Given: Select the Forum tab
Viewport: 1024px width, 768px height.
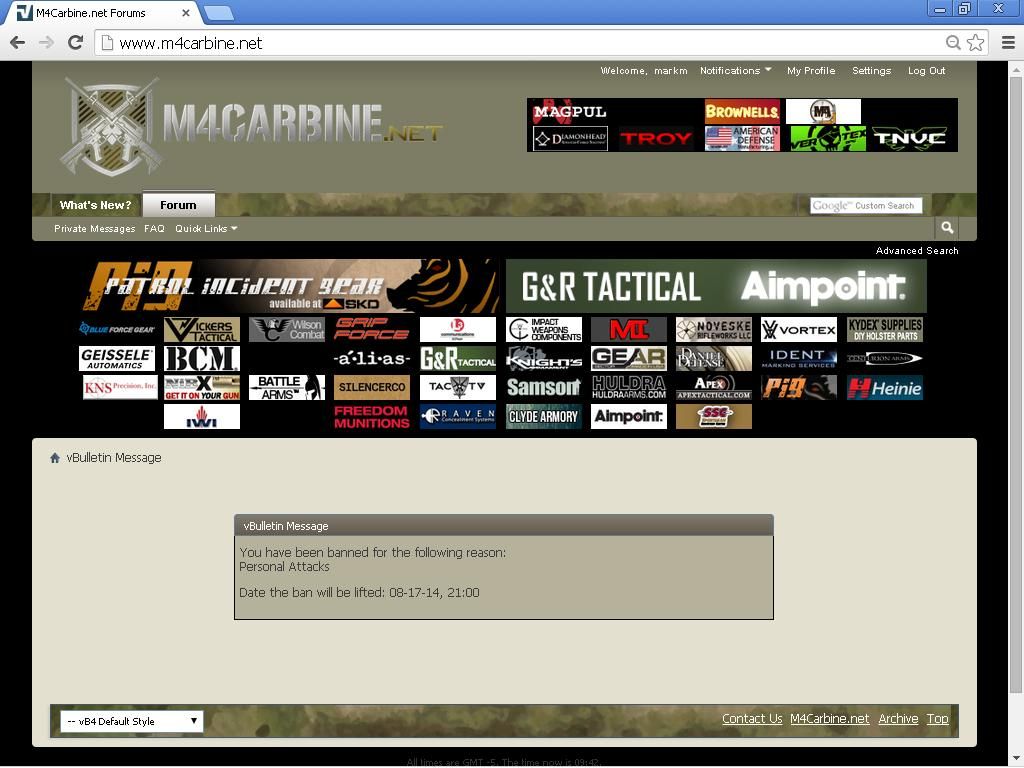Looking at the screenshot, I should tap(178, 205).
